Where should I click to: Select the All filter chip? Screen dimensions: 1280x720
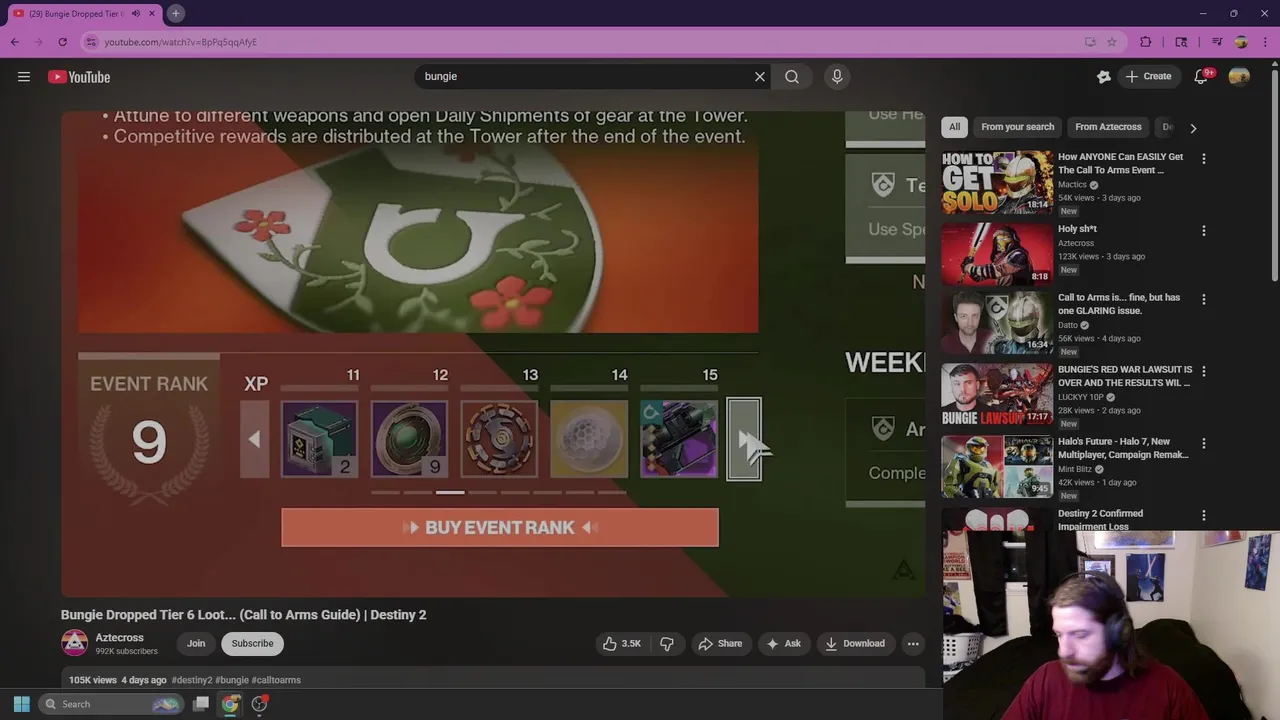tap(954, 127)
